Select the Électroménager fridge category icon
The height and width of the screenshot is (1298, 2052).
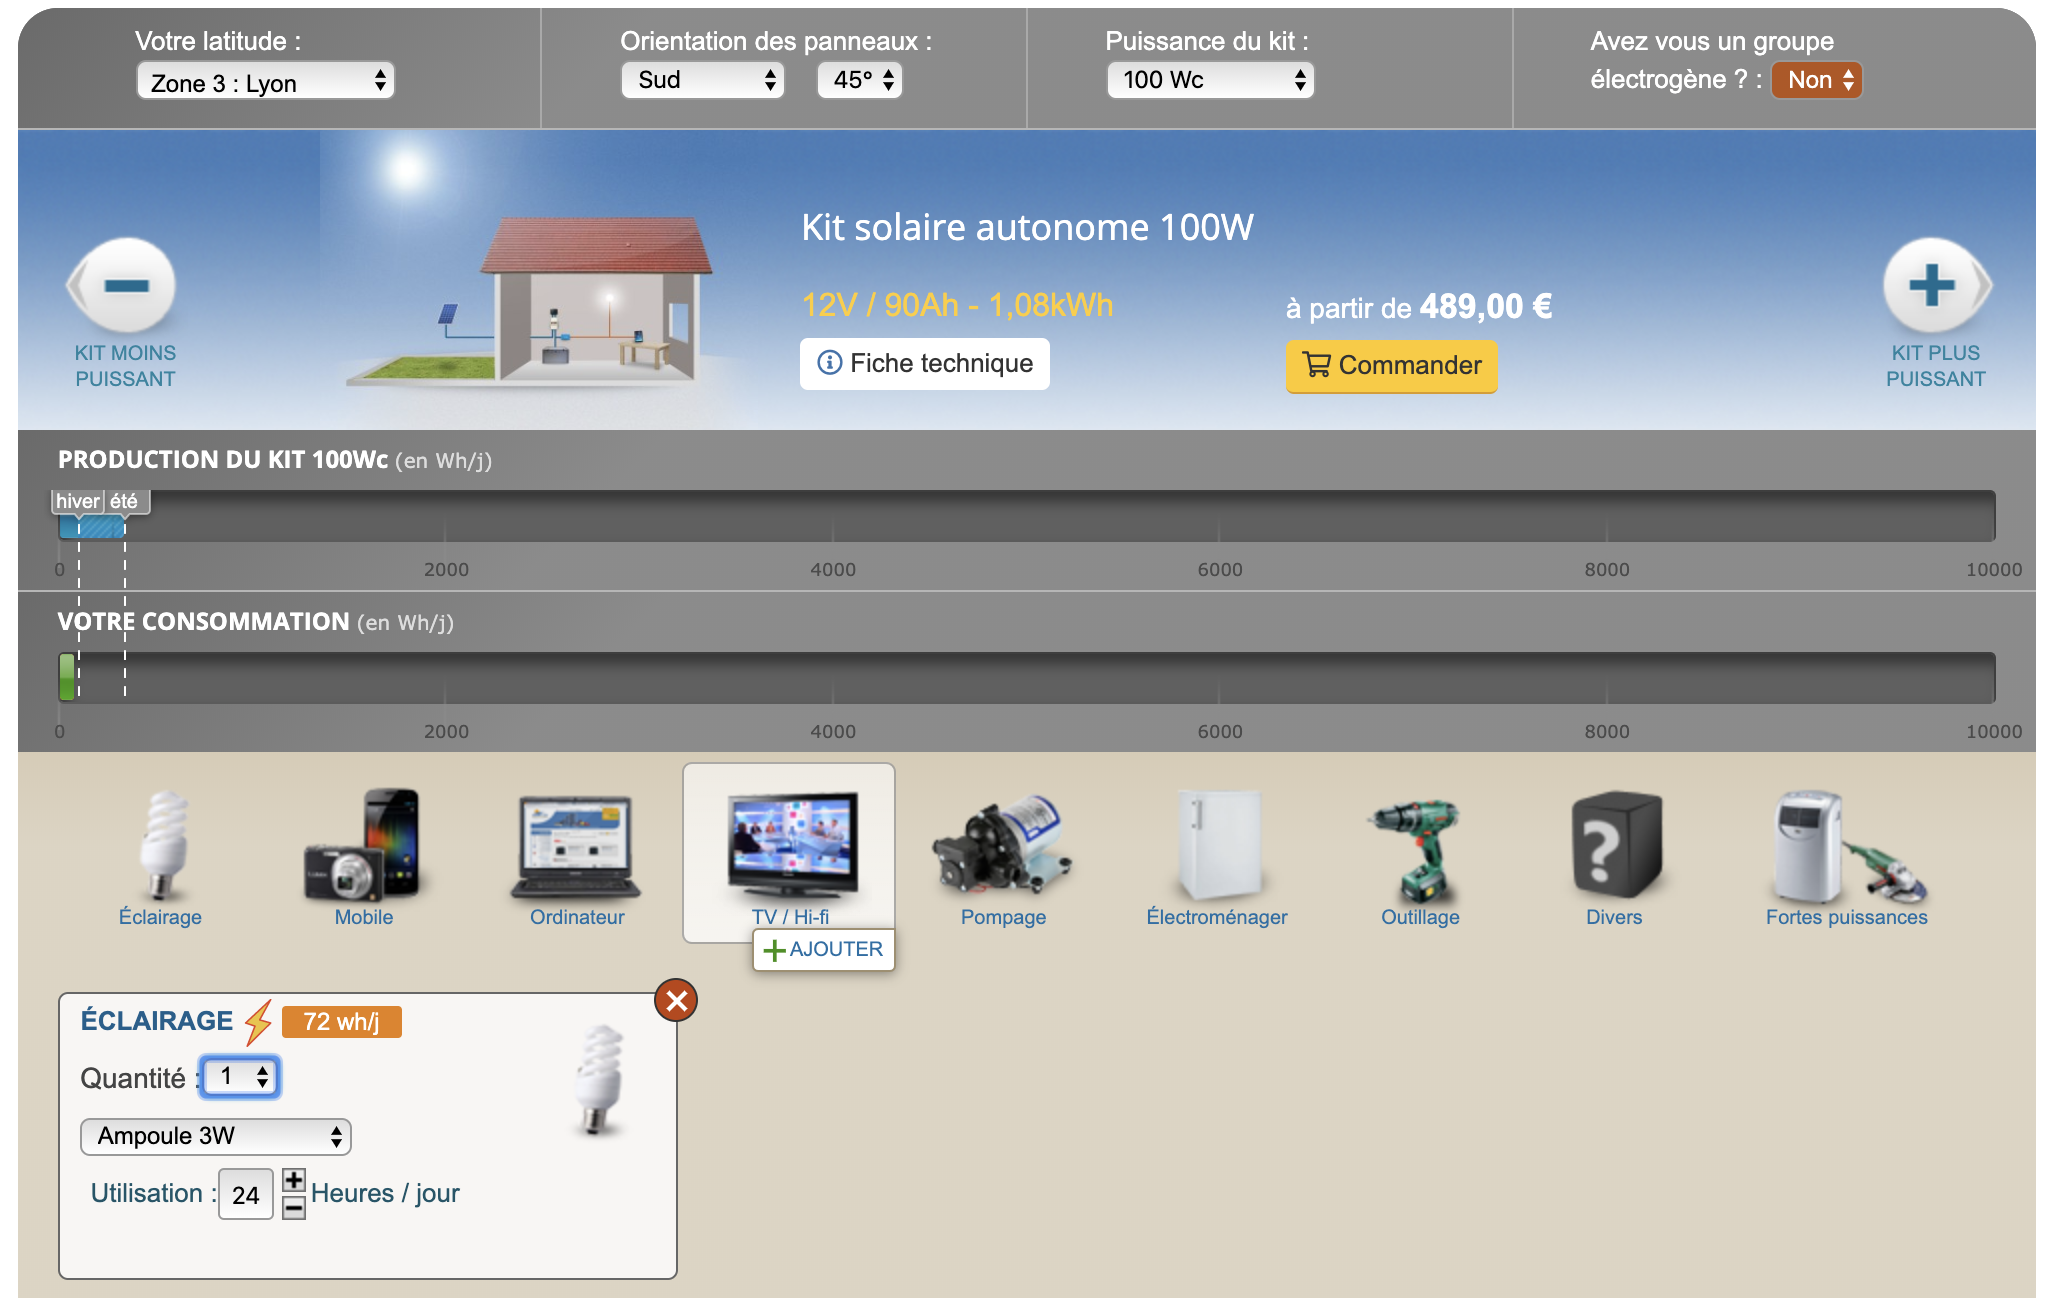click(1217, 848)
